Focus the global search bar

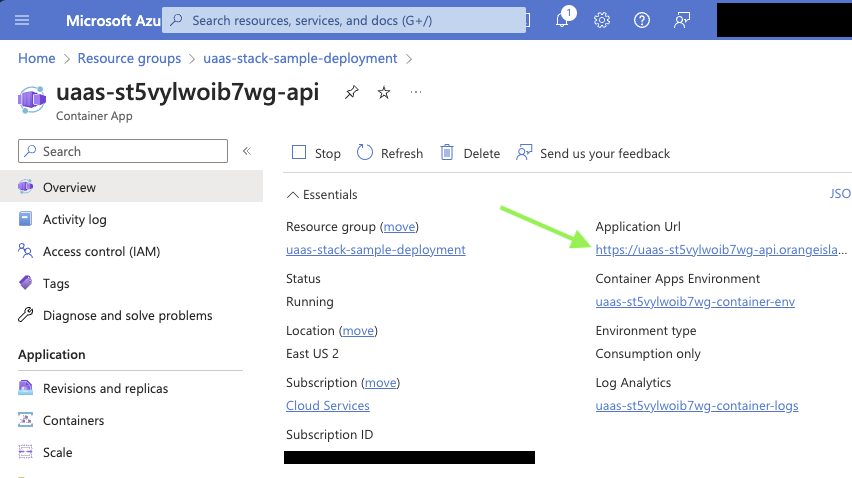pos(344,20)
